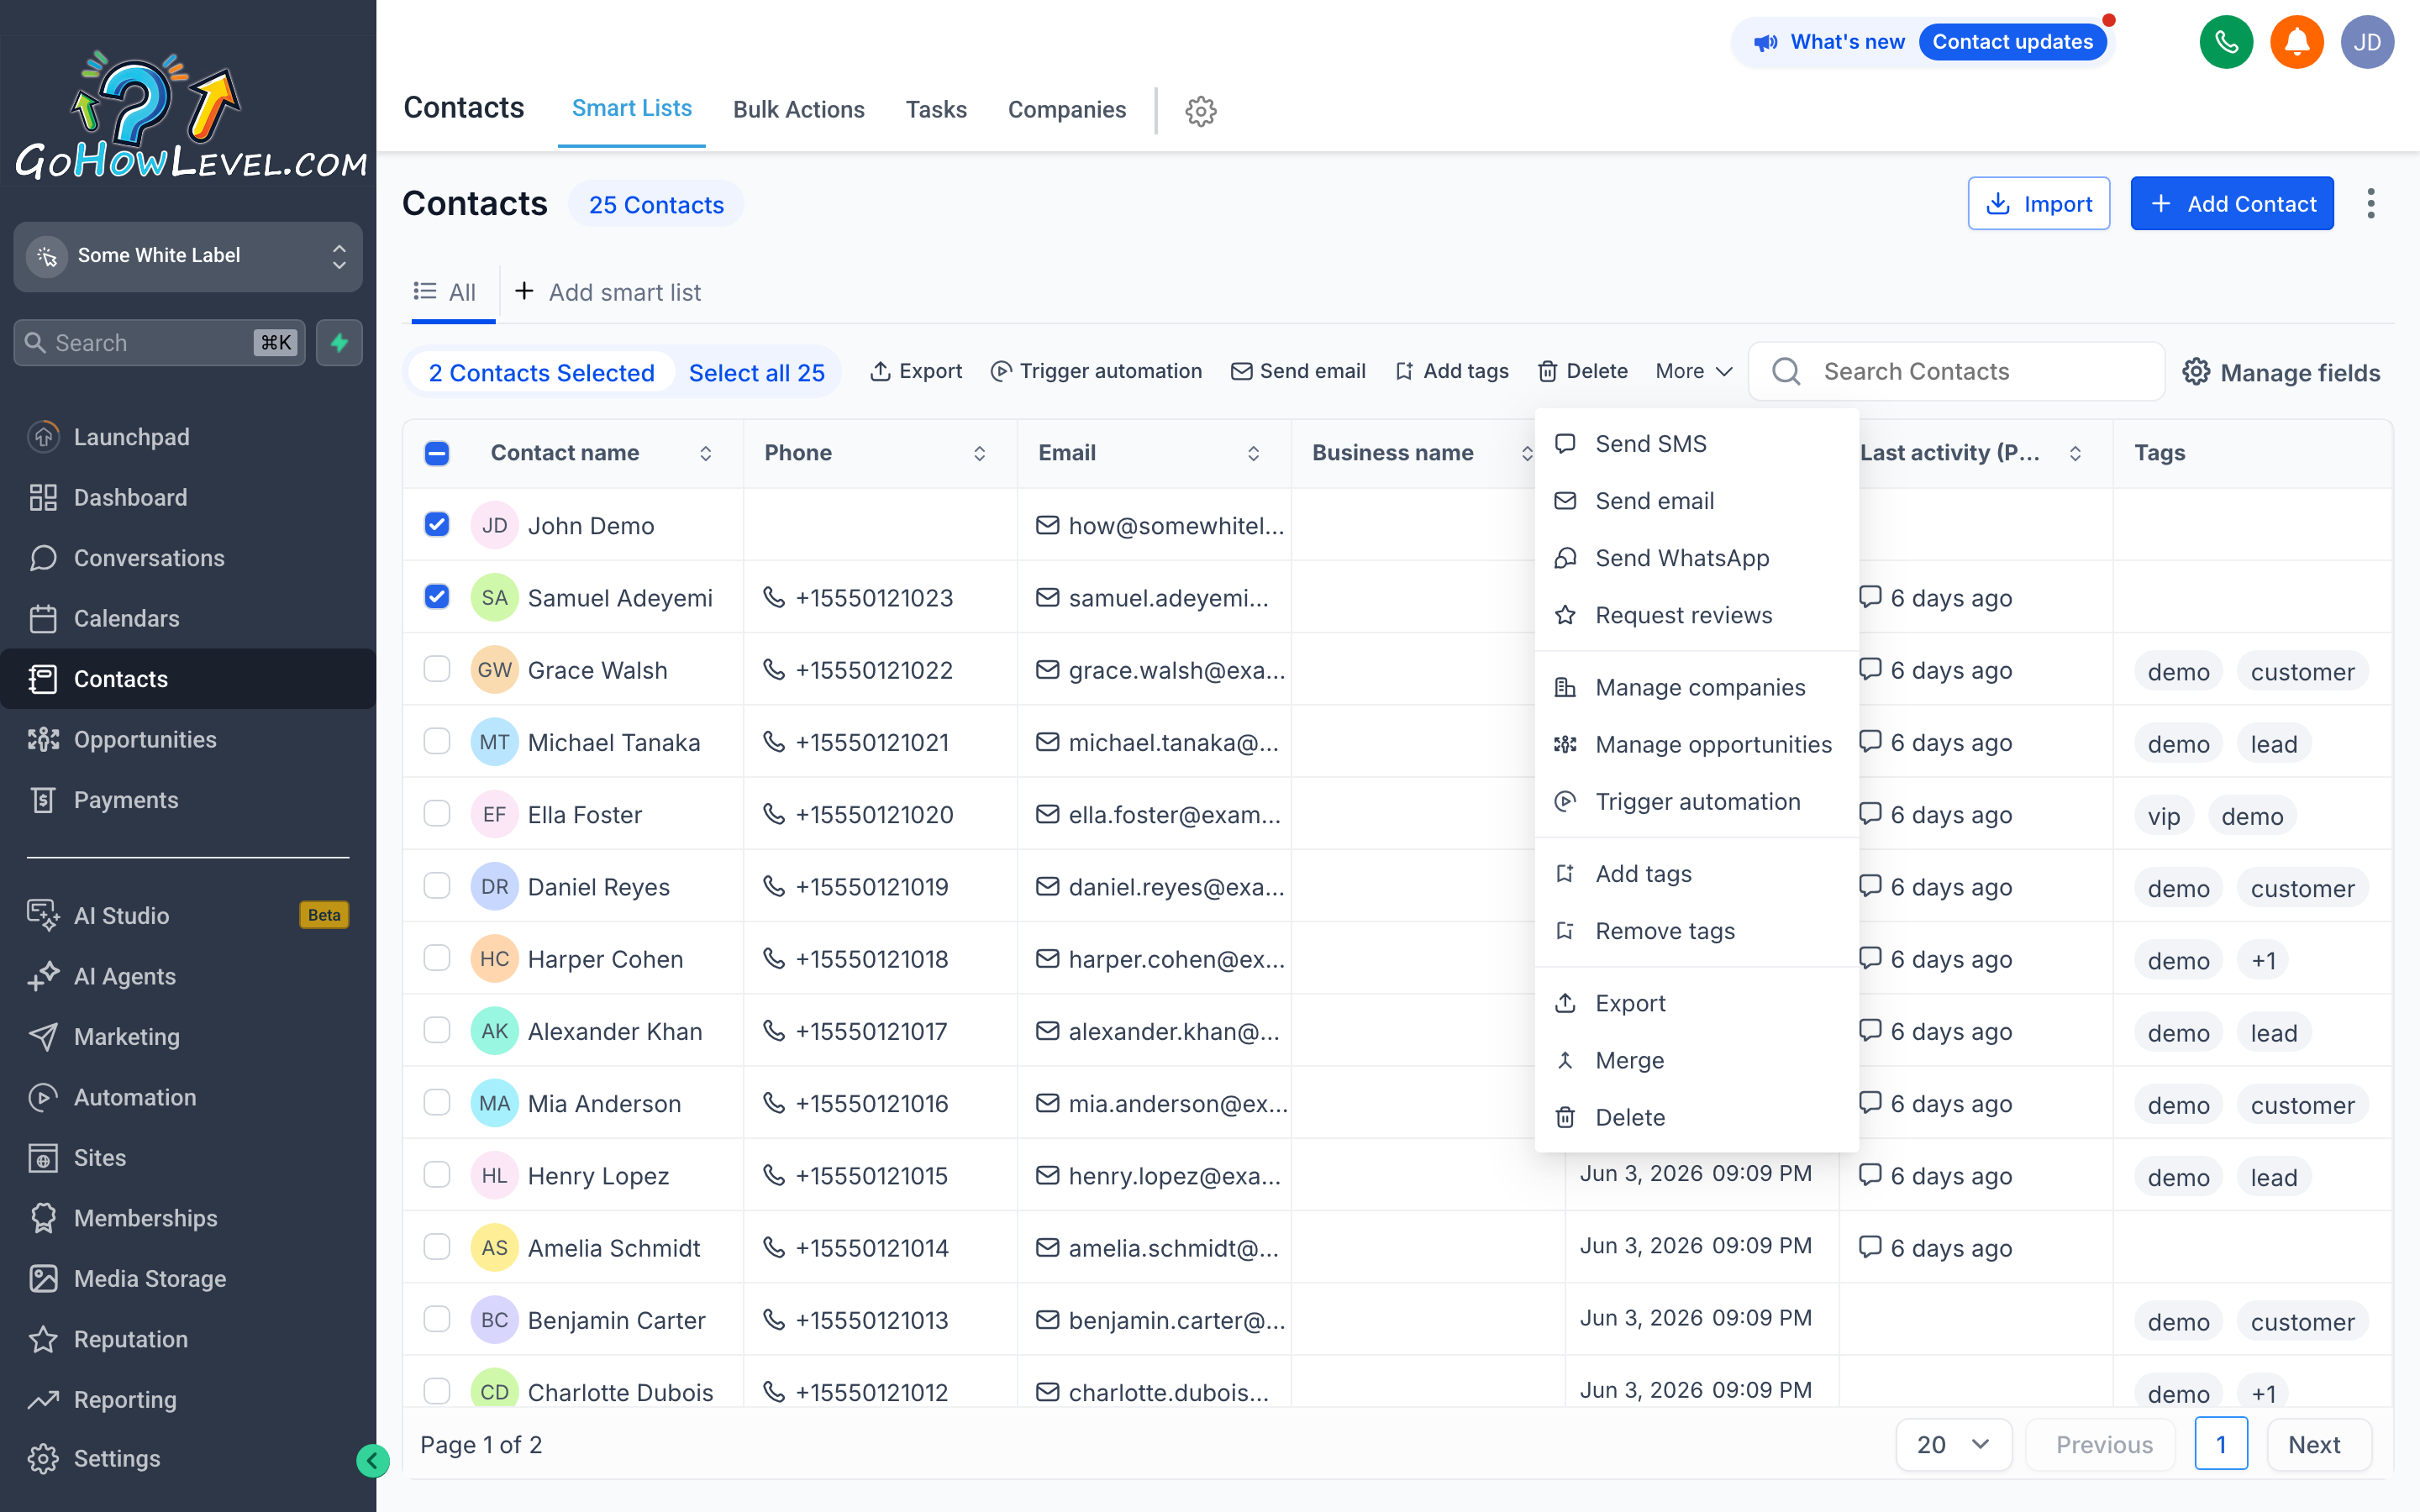Tick the Harper Cohen checkbox

tap(437, 958)
